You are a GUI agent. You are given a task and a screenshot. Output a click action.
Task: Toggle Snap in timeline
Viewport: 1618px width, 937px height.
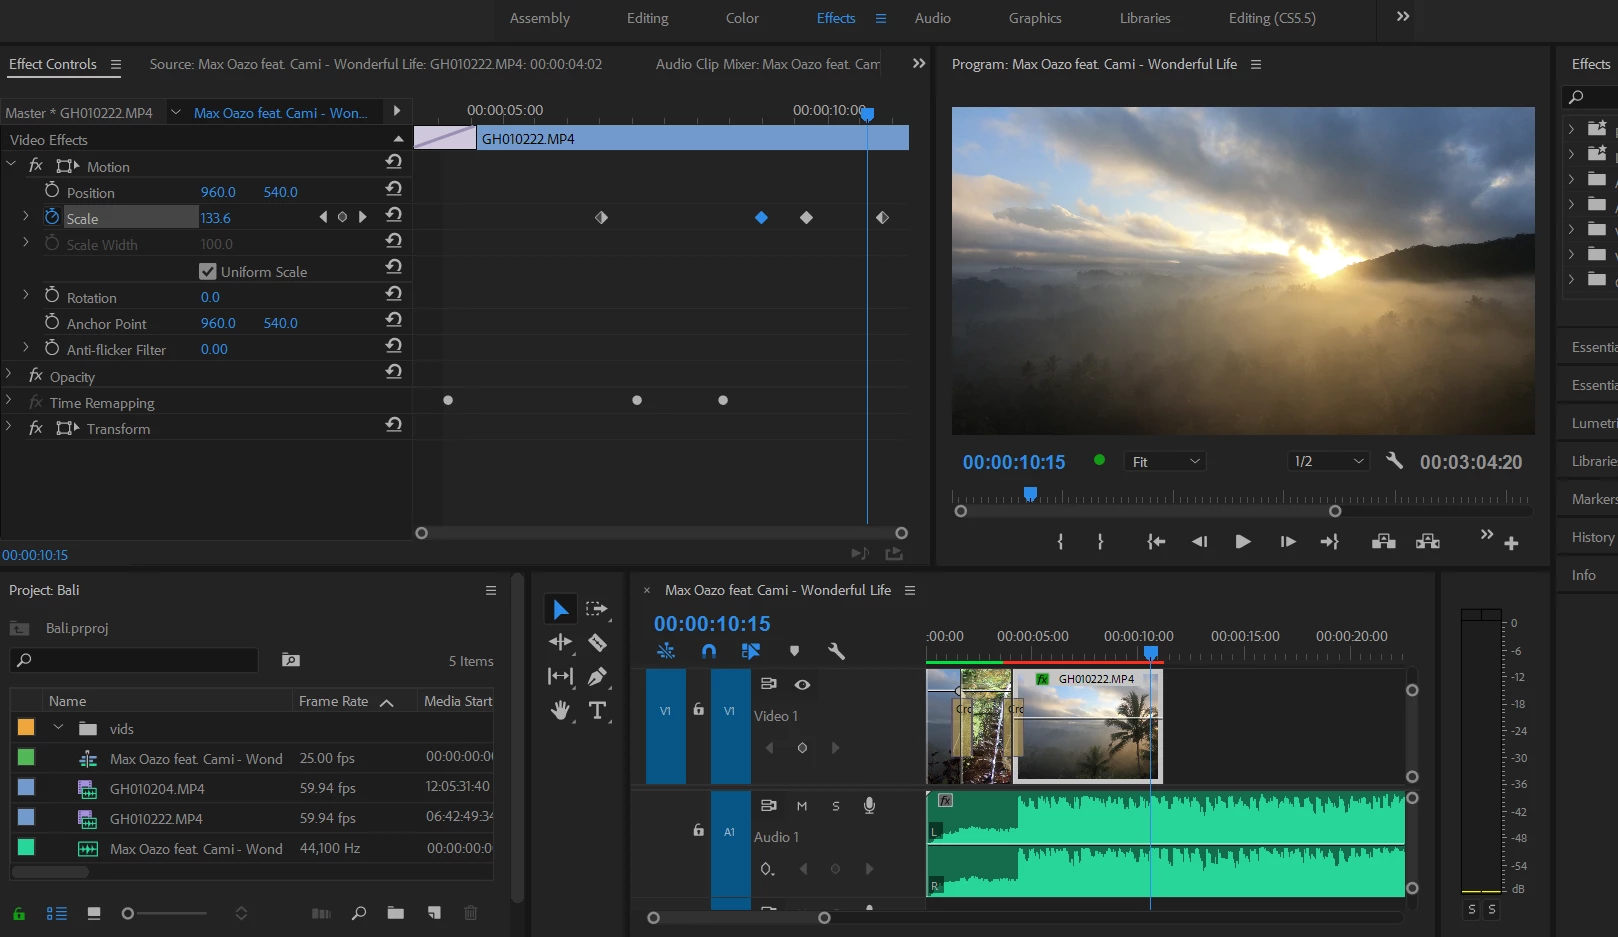(x=709, y=651)
